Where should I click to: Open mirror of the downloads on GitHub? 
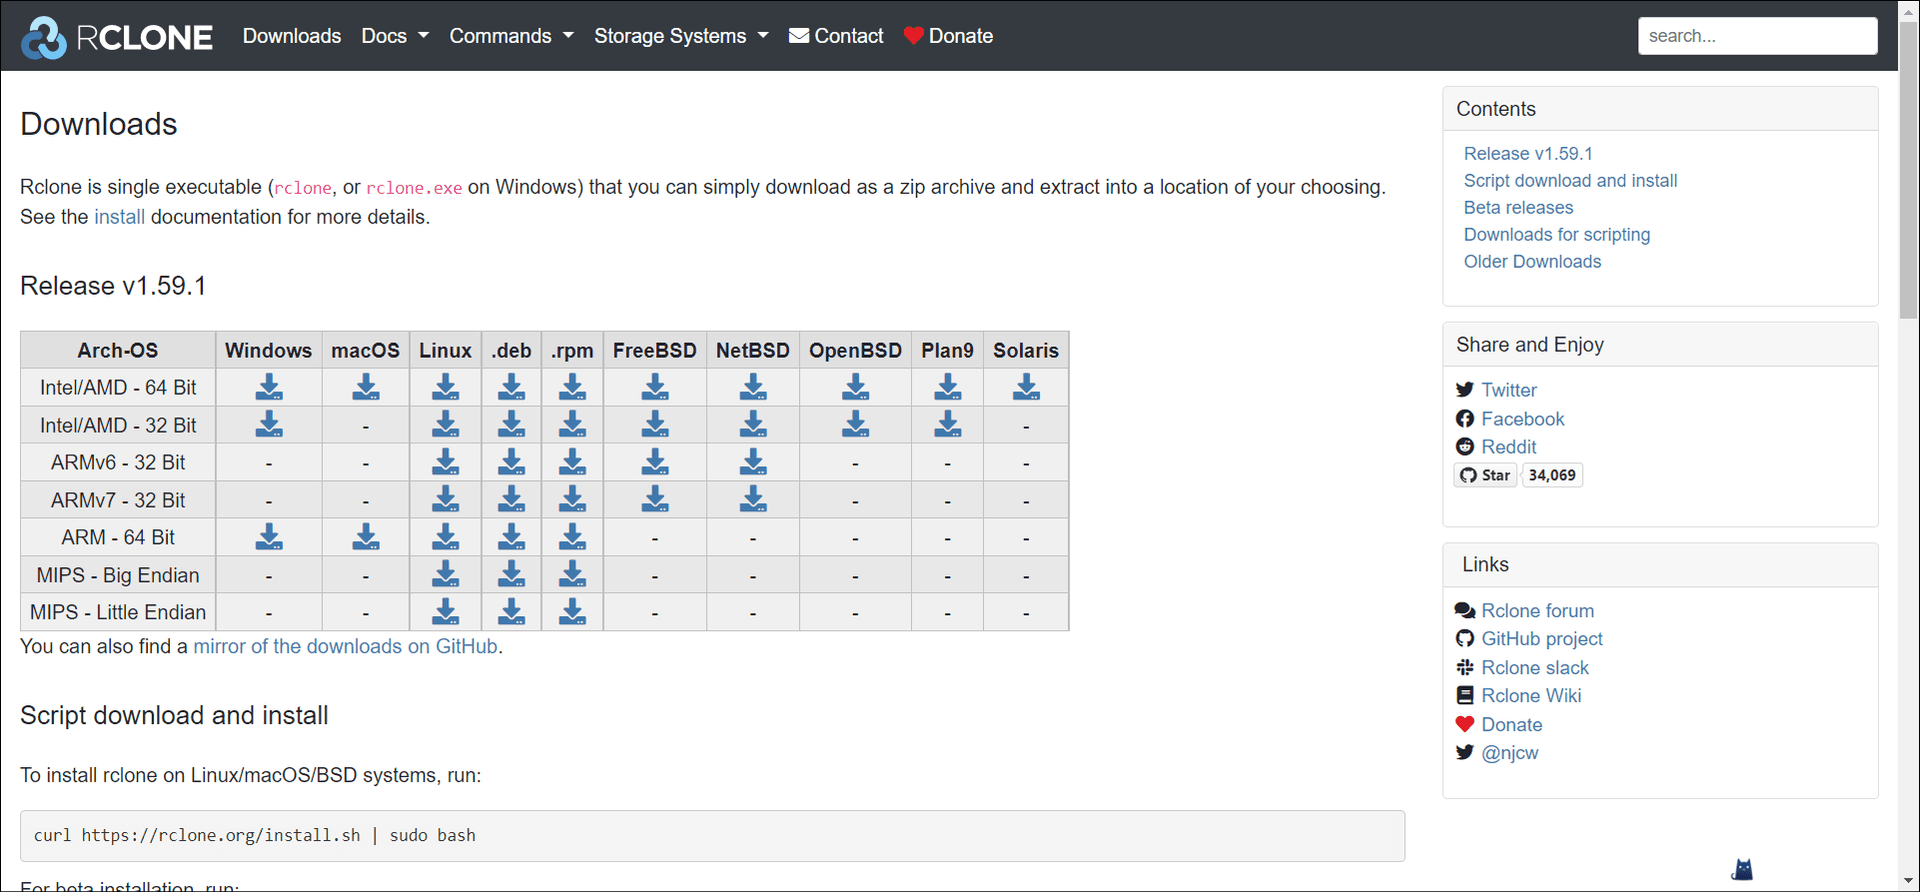coord(345,646)
